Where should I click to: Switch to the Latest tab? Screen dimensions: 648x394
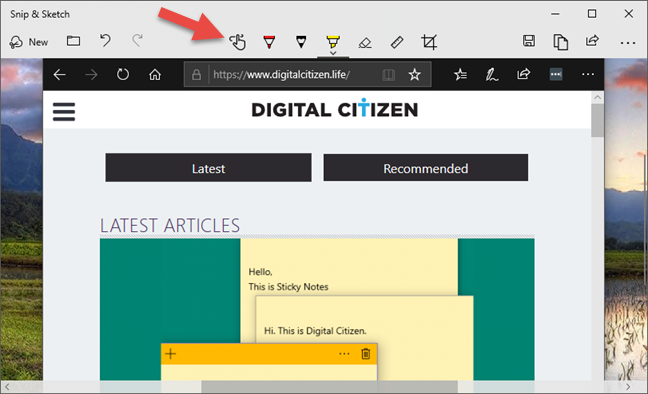(x=208, y=167)
